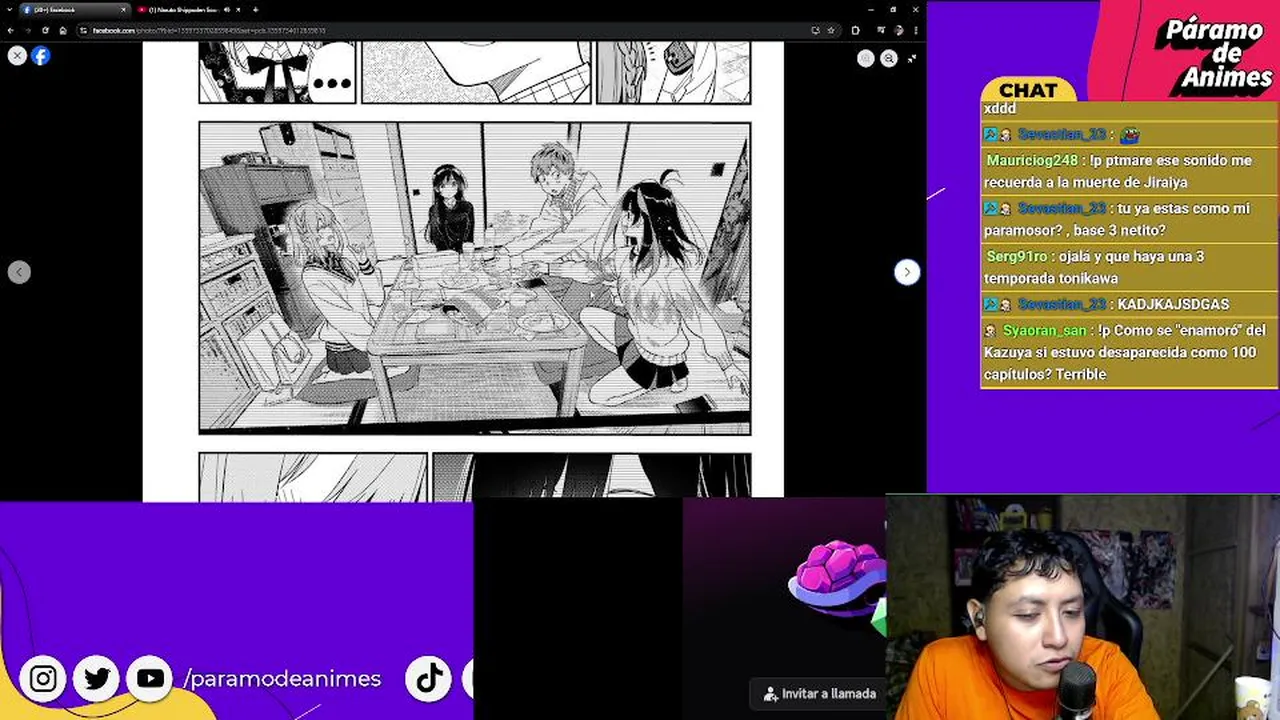
Task: Open a new browser tab
Action: [x=255, y=10]
